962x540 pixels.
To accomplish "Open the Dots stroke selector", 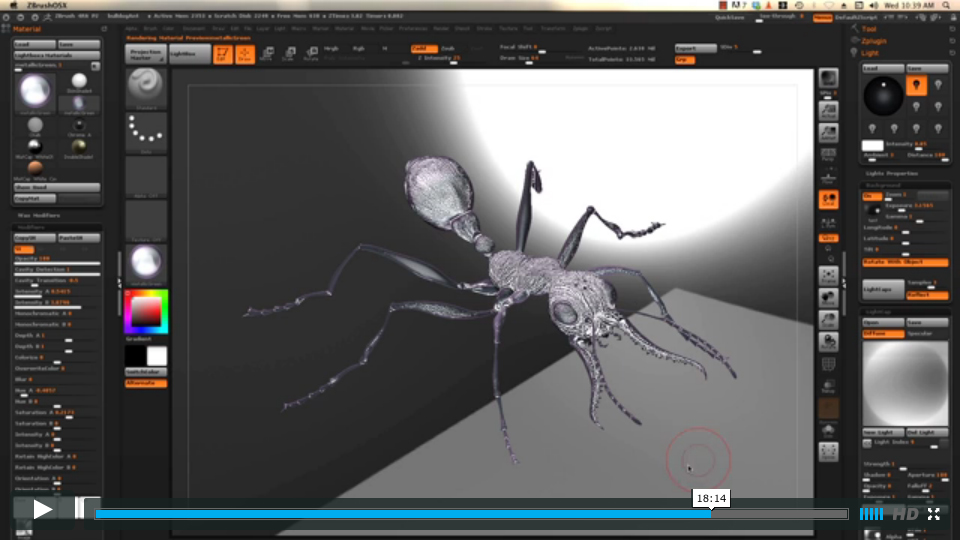I will [145, 133].
